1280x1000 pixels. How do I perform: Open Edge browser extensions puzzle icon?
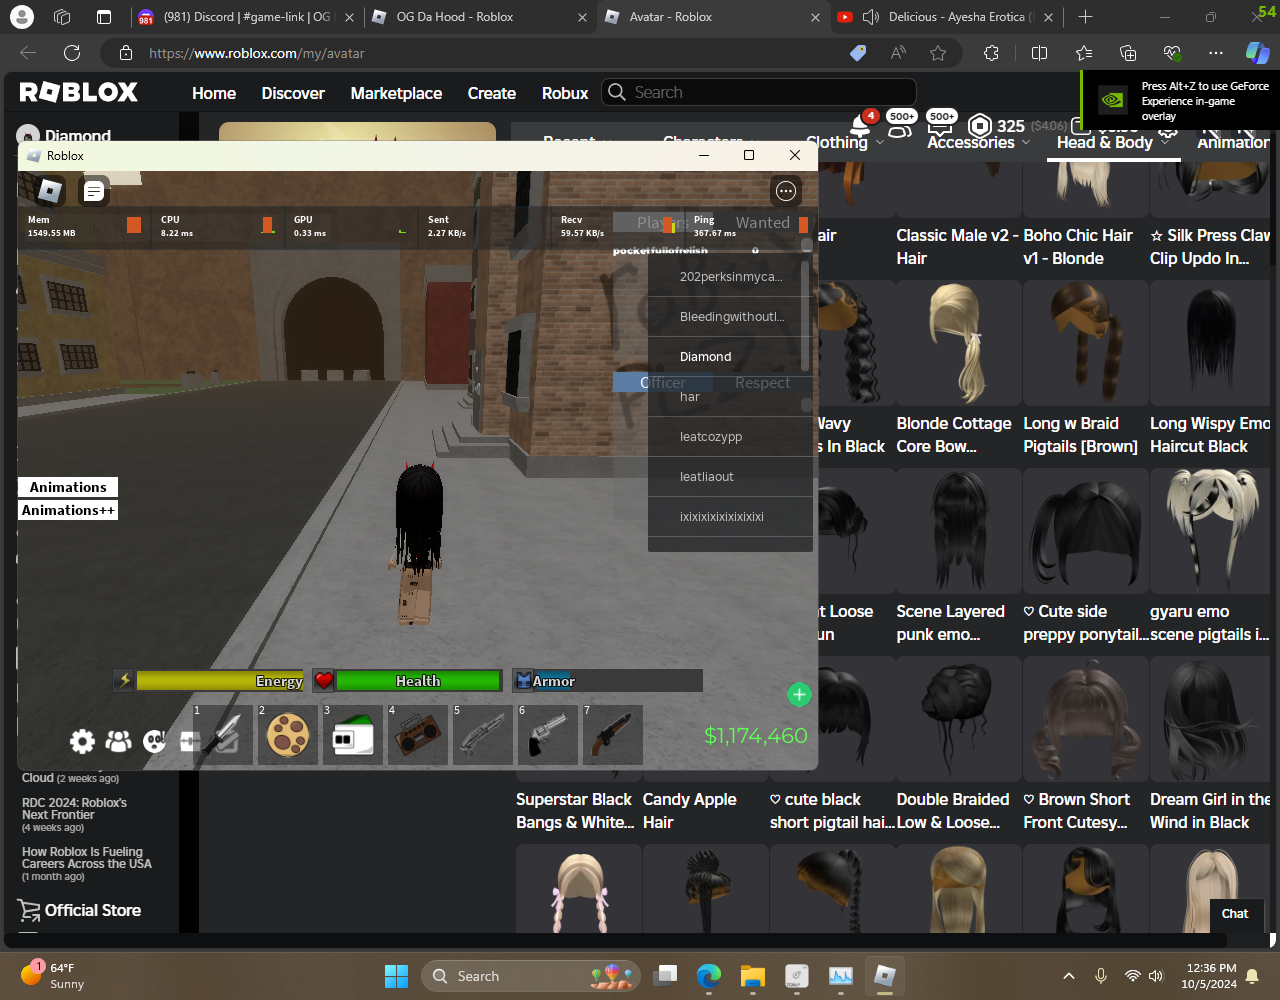[991, 53]
